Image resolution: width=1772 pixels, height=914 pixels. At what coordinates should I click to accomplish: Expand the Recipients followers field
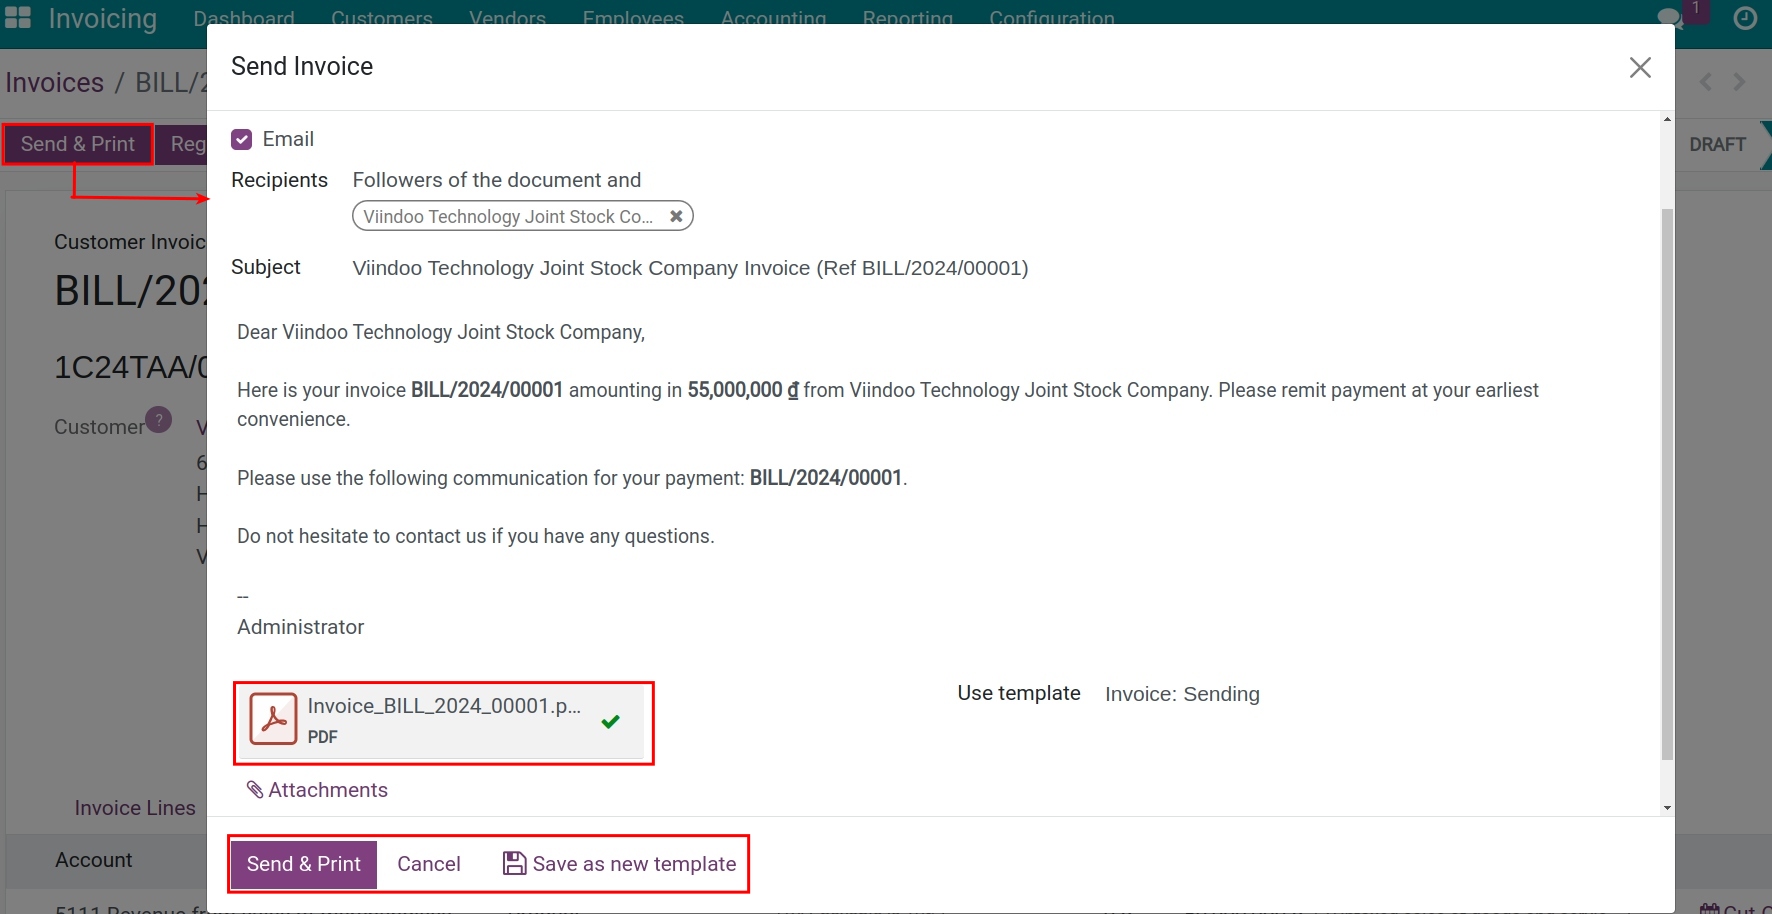pos(497,180)
